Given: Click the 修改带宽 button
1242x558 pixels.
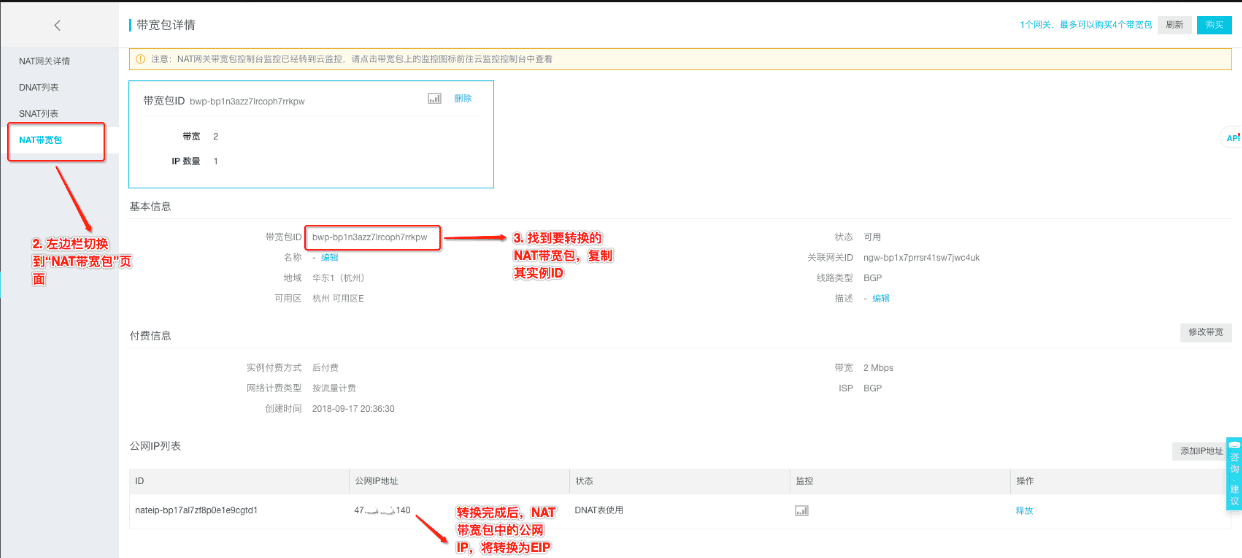Looking at the screenshot, I should tap(1206, 332).
